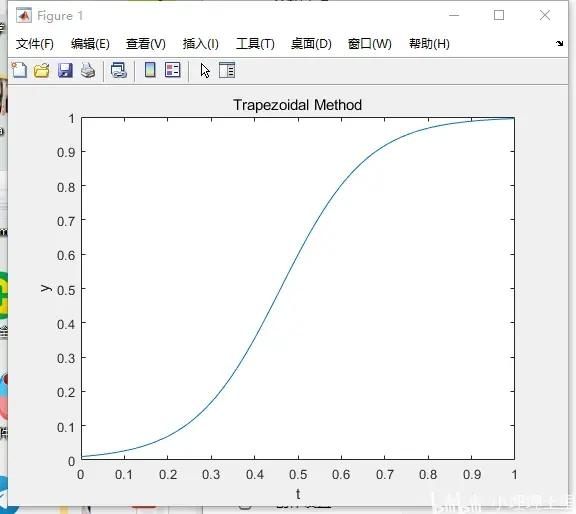Print the figure with the printer icon
This screenshot has height=514, width=576.
[88, 70]
